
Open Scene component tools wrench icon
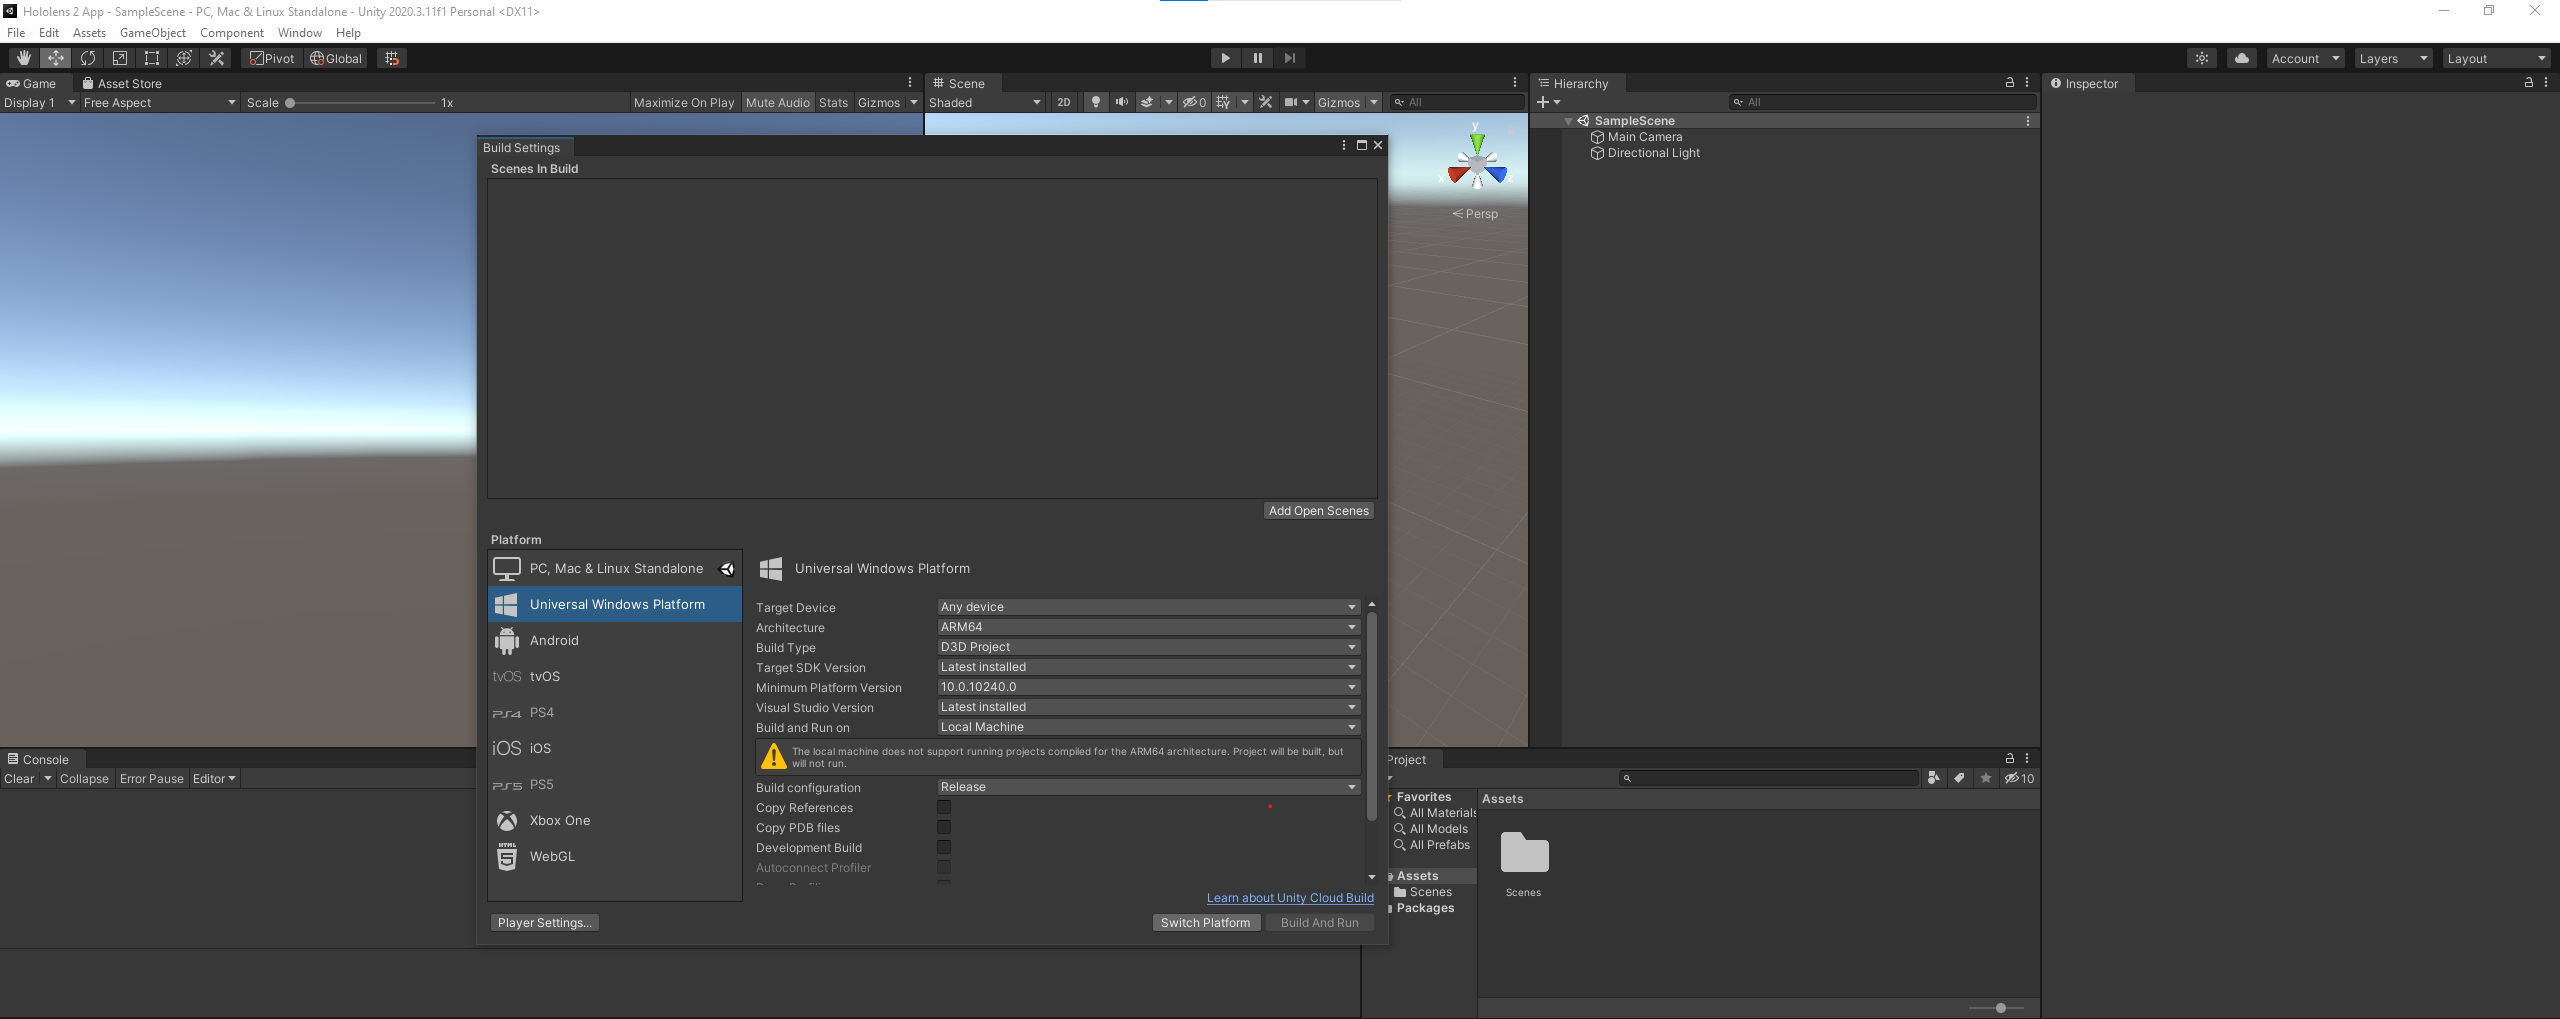pos(1266,102)
